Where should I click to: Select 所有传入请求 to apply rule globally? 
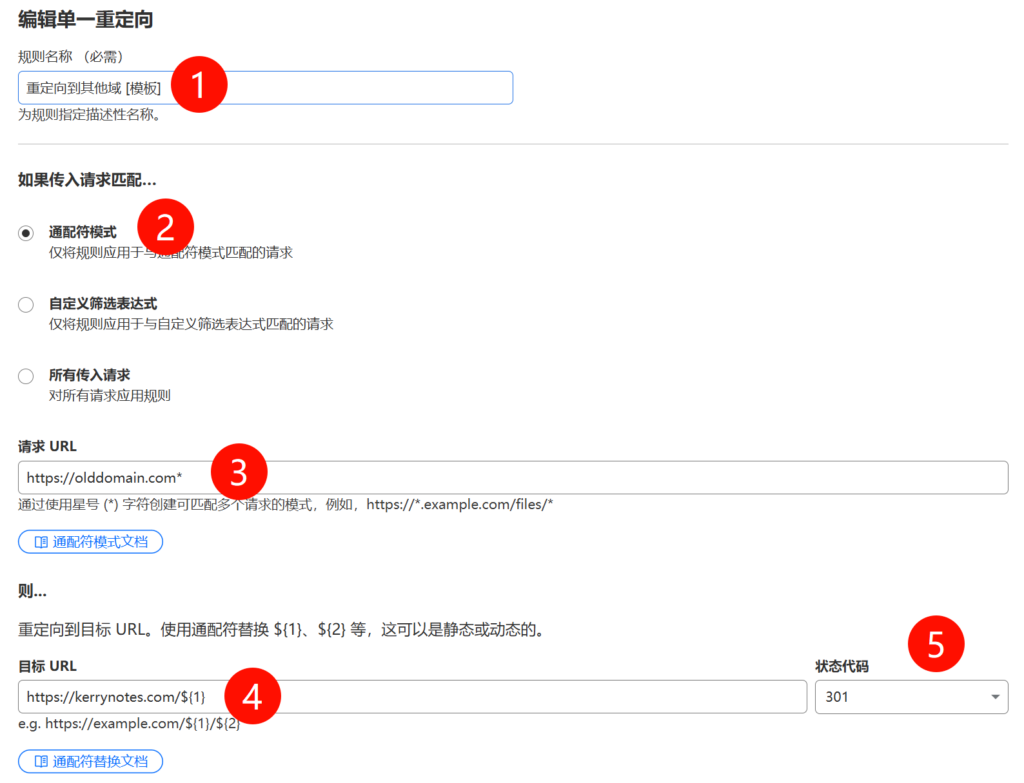point(25,375)
